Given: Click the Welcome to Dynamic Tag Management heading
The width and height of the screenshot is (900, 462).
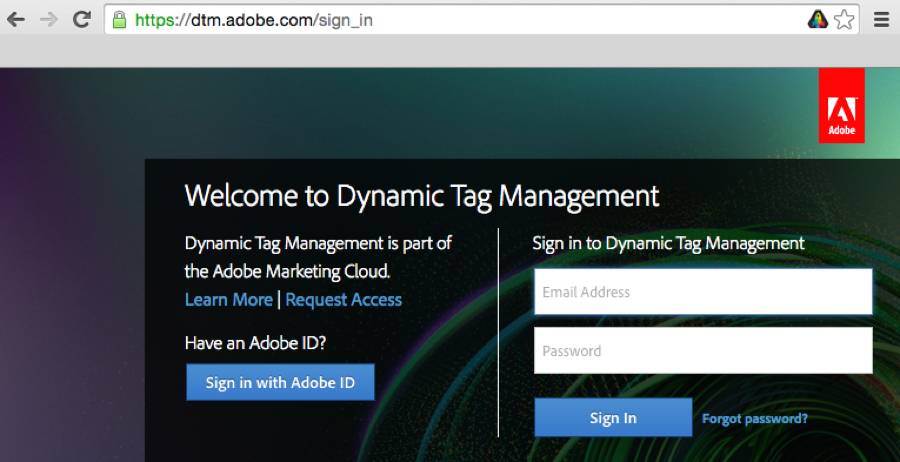Looking at the screenshot, I should [422, 195].
